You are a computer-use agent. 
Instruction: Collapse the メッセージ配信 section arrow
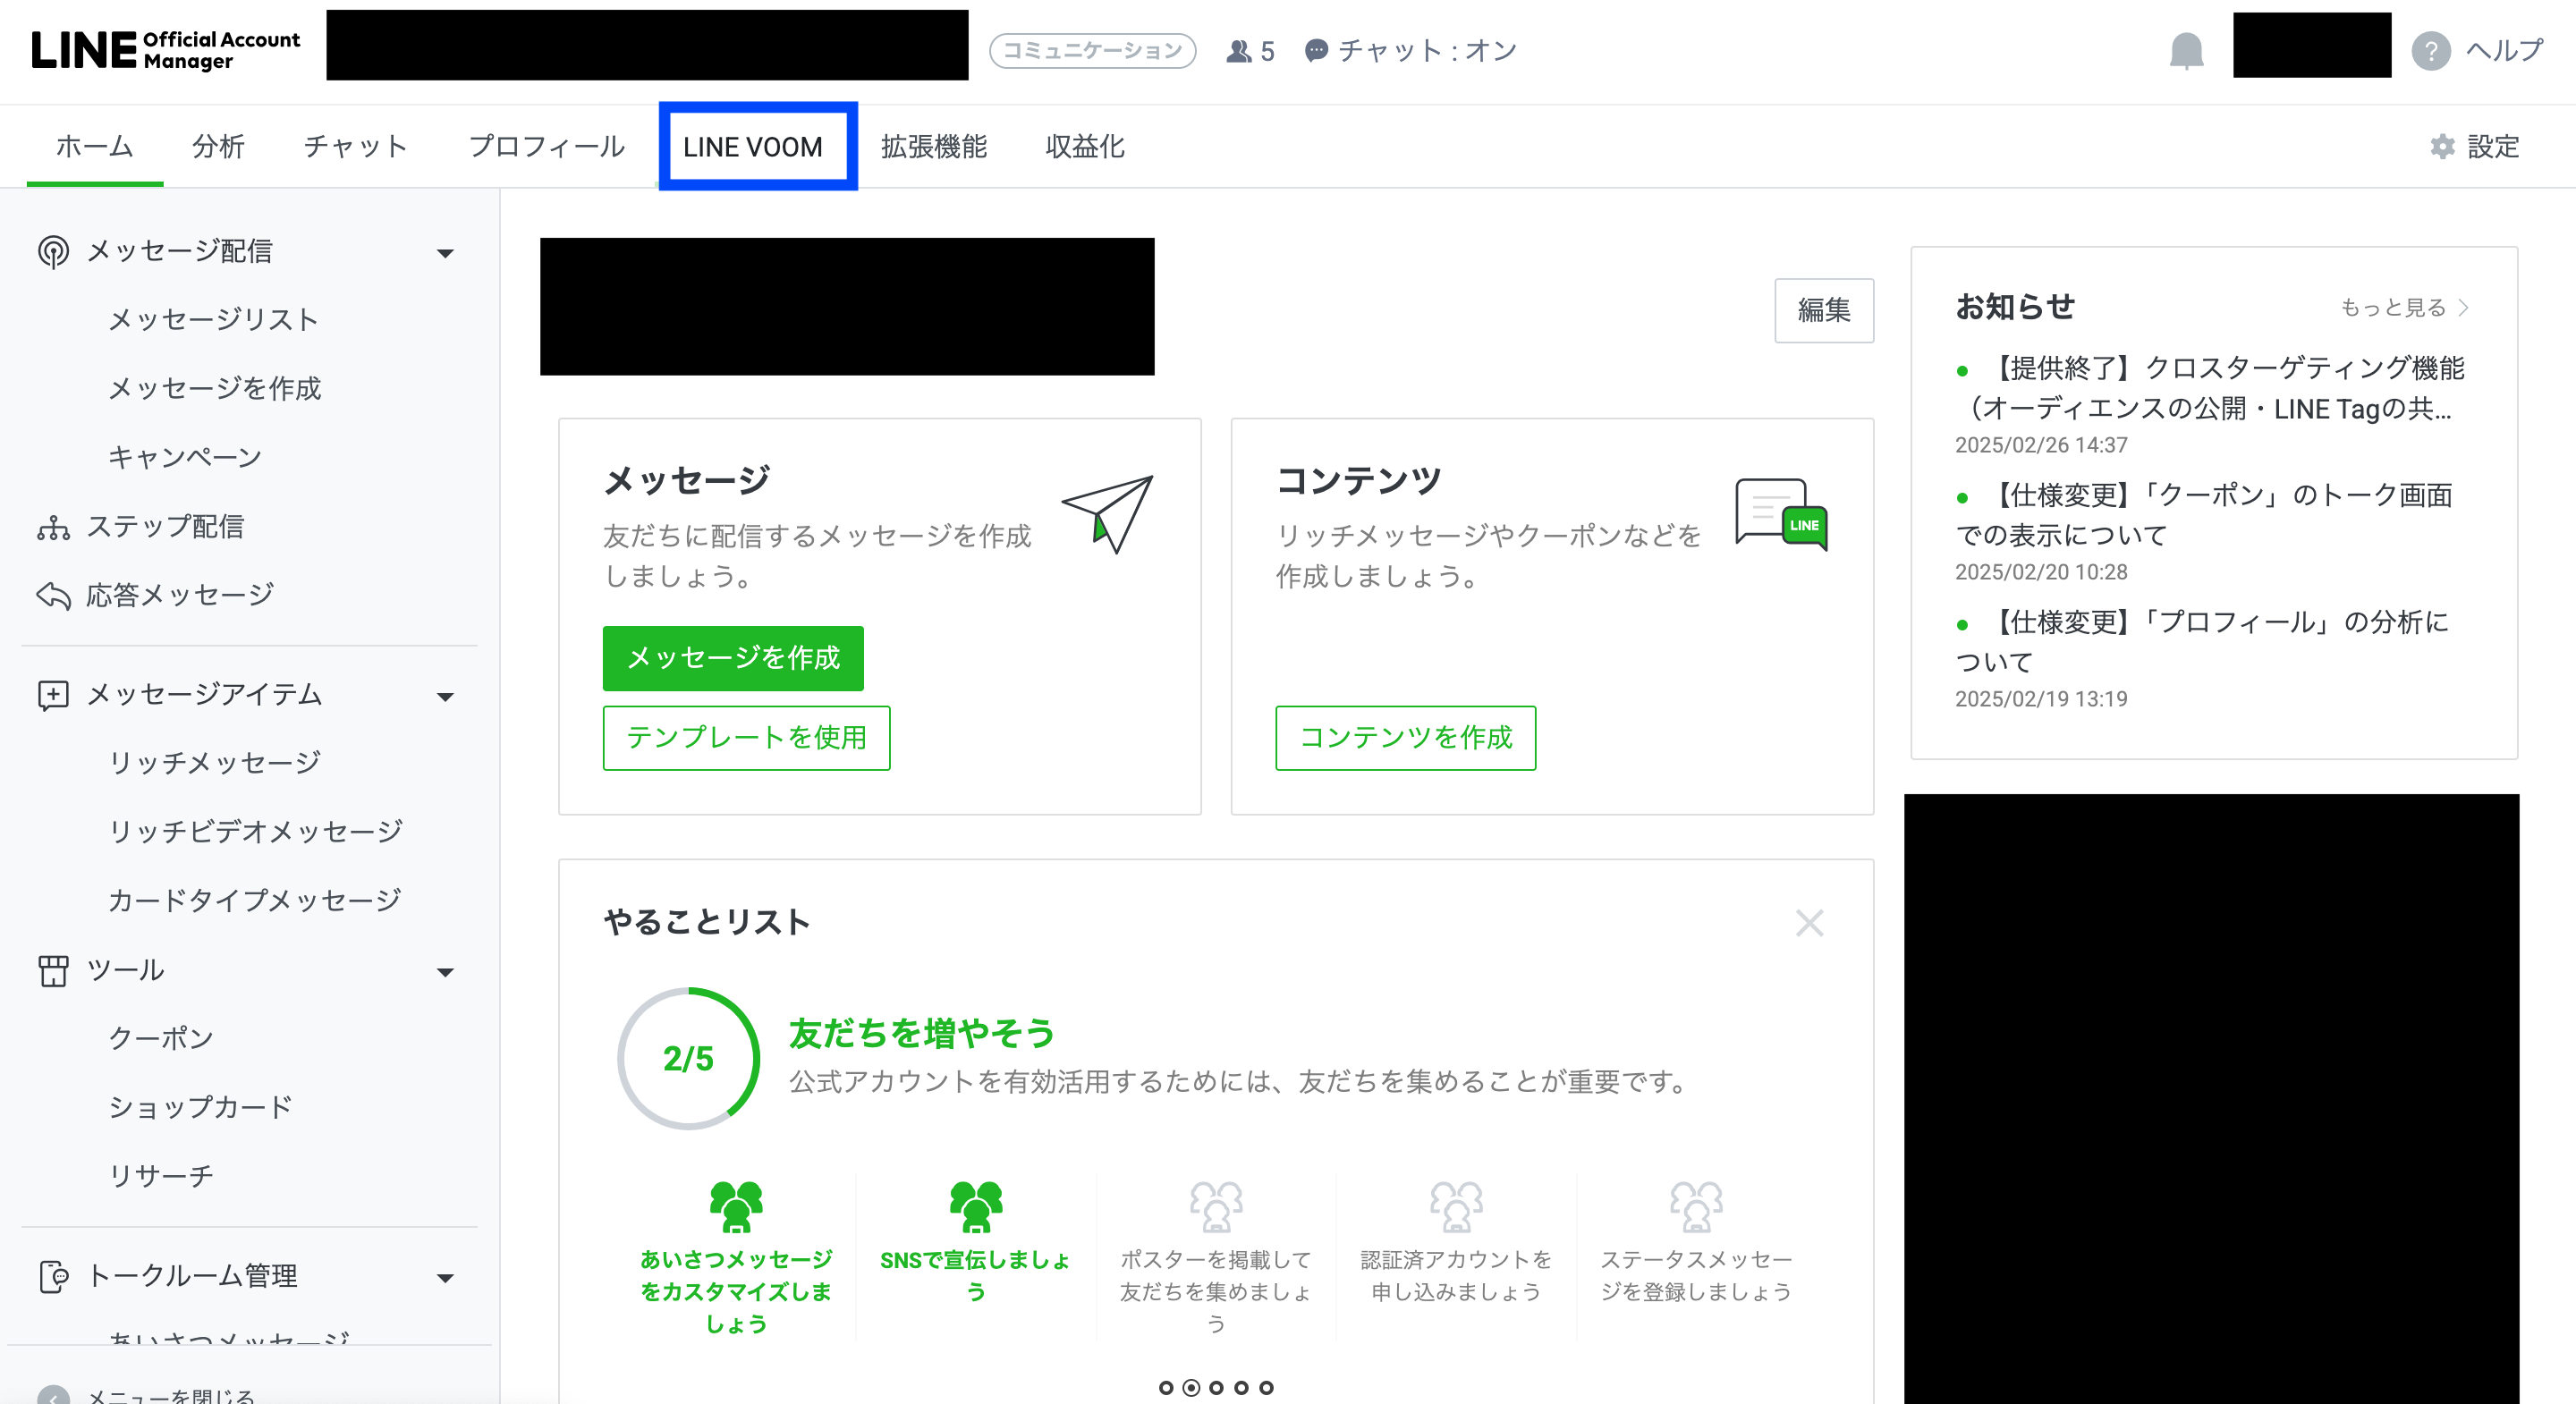[x=446, y=253]
